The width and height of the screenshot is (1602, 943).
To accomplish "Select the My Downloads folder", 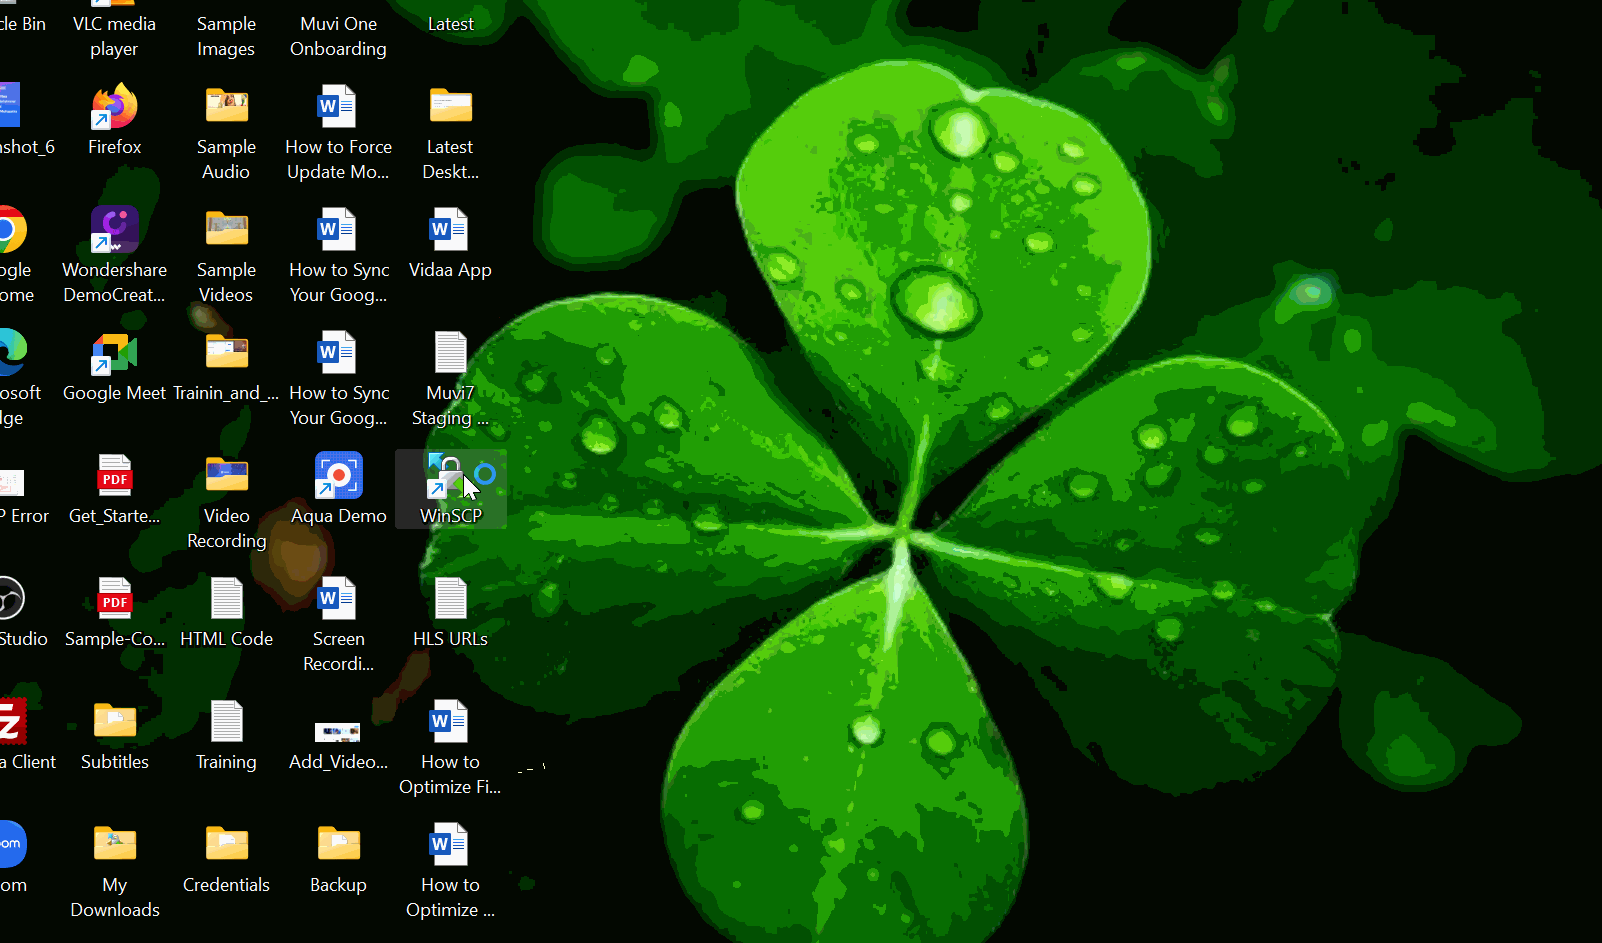I will click(114, 846).
